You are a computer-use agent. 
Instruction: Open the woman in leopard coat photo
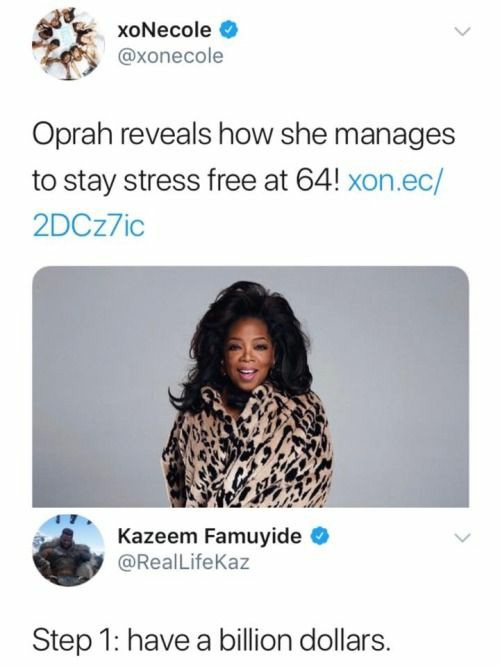pyautogui.click(x=251, y=386)
